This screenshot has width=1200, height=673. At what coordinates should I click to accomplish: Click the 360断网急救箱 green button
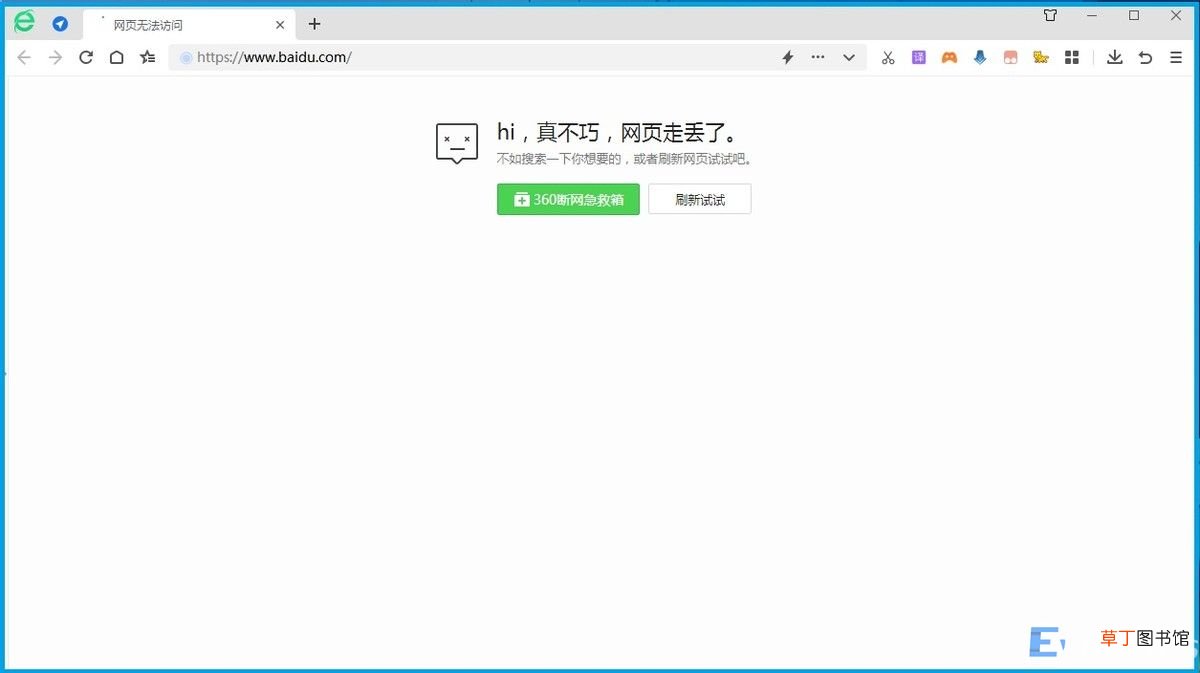(x=568, y=199)
